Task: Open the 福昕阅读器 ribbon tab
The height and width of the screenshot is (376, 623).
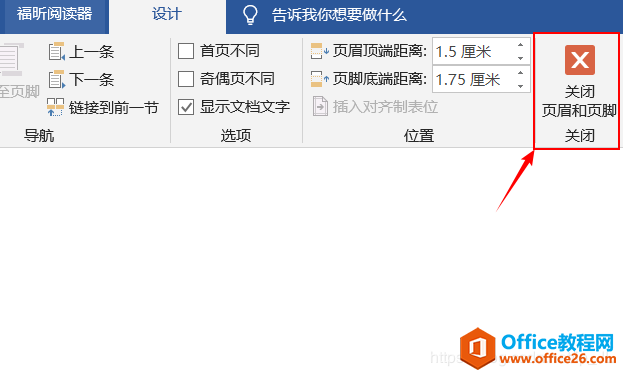Action: tap(54, 14)
